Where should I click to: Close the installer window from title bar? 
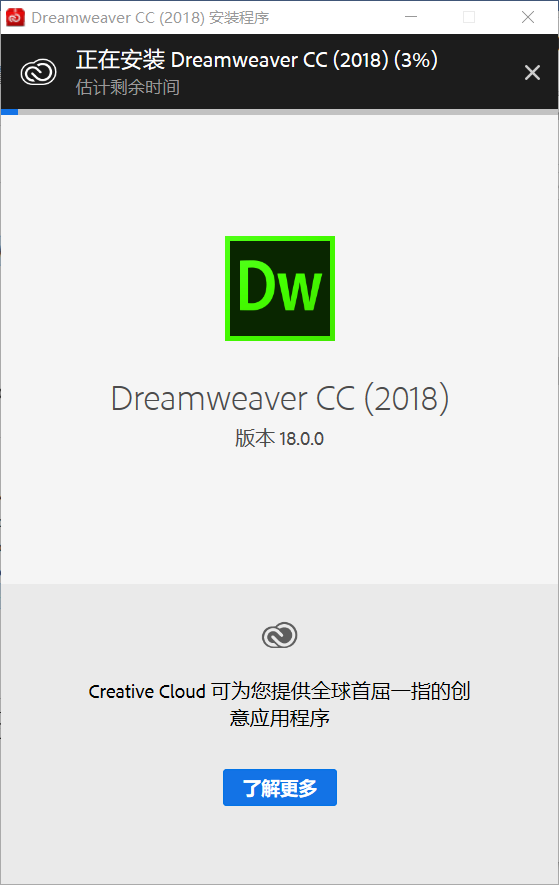(528, 17)
